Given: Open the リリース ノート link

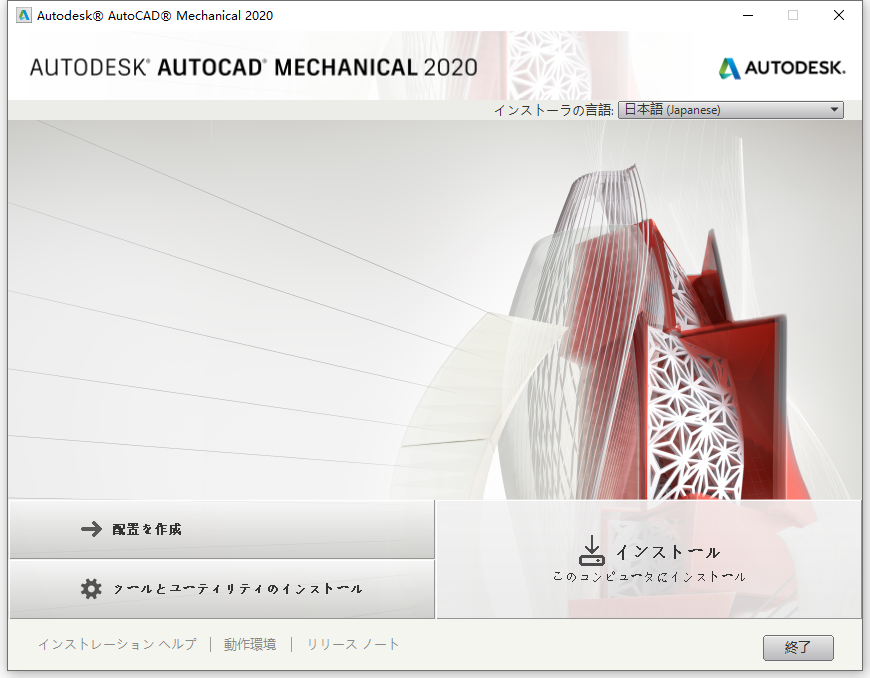Looking at the screenshot, I should [353, 644].
